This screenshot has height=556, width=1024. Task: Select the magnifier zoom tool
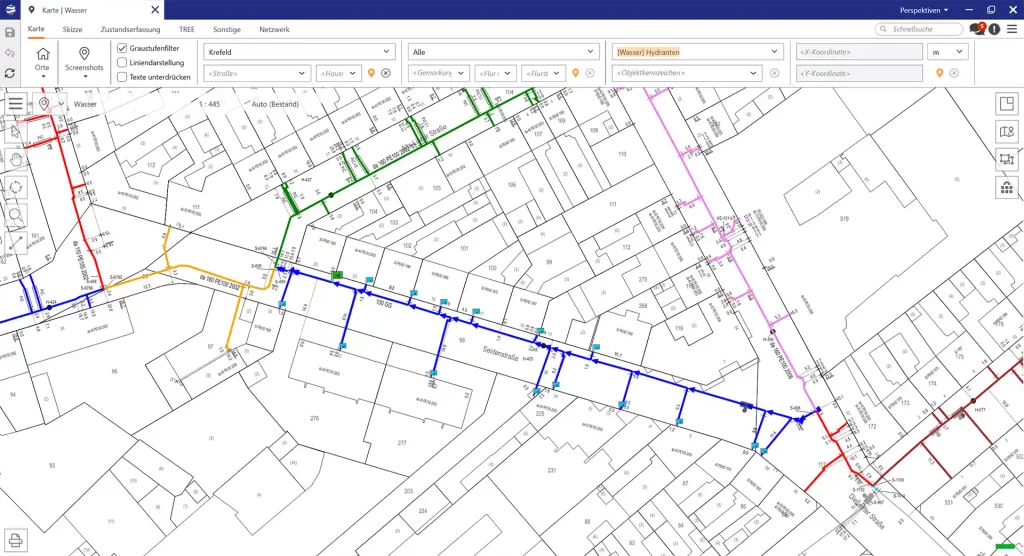[16, 214]
